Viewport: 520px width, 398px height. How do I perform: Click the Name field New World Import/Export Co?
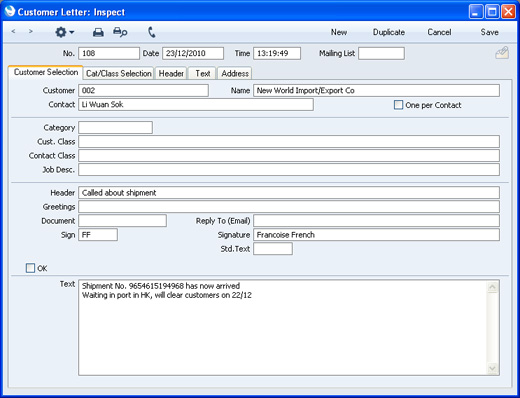pyautogui.click(x=376, y=90)
